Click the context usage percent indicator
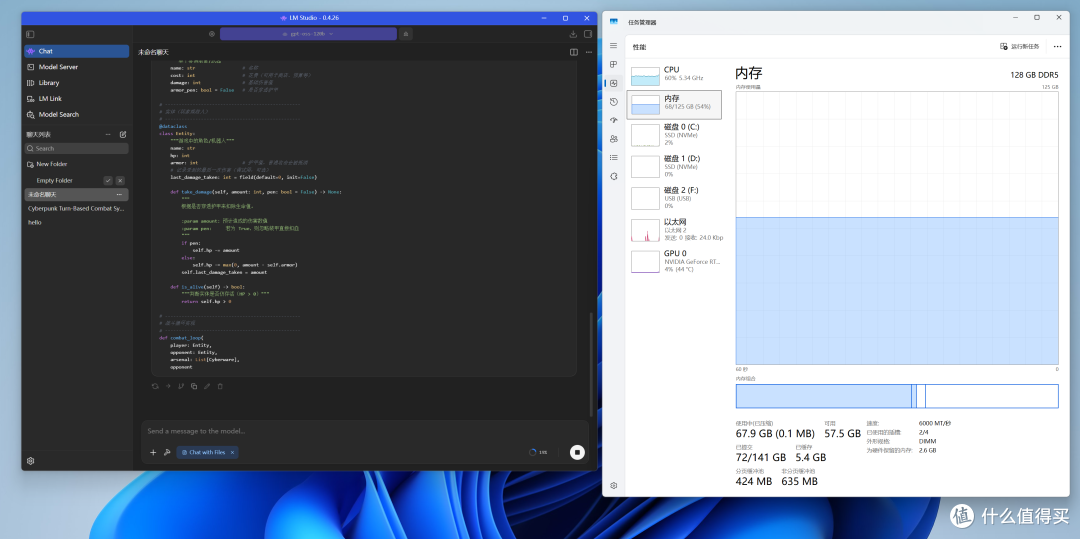The image size is (1080, 539). point(539,452)
